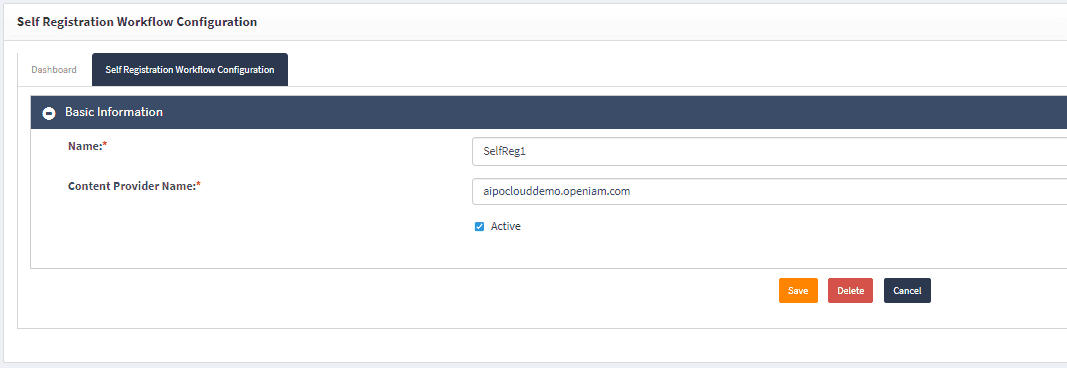Click the page heading Self Registration Workflow Configuration
The image size is (1067, 368).
click(137, 22)
